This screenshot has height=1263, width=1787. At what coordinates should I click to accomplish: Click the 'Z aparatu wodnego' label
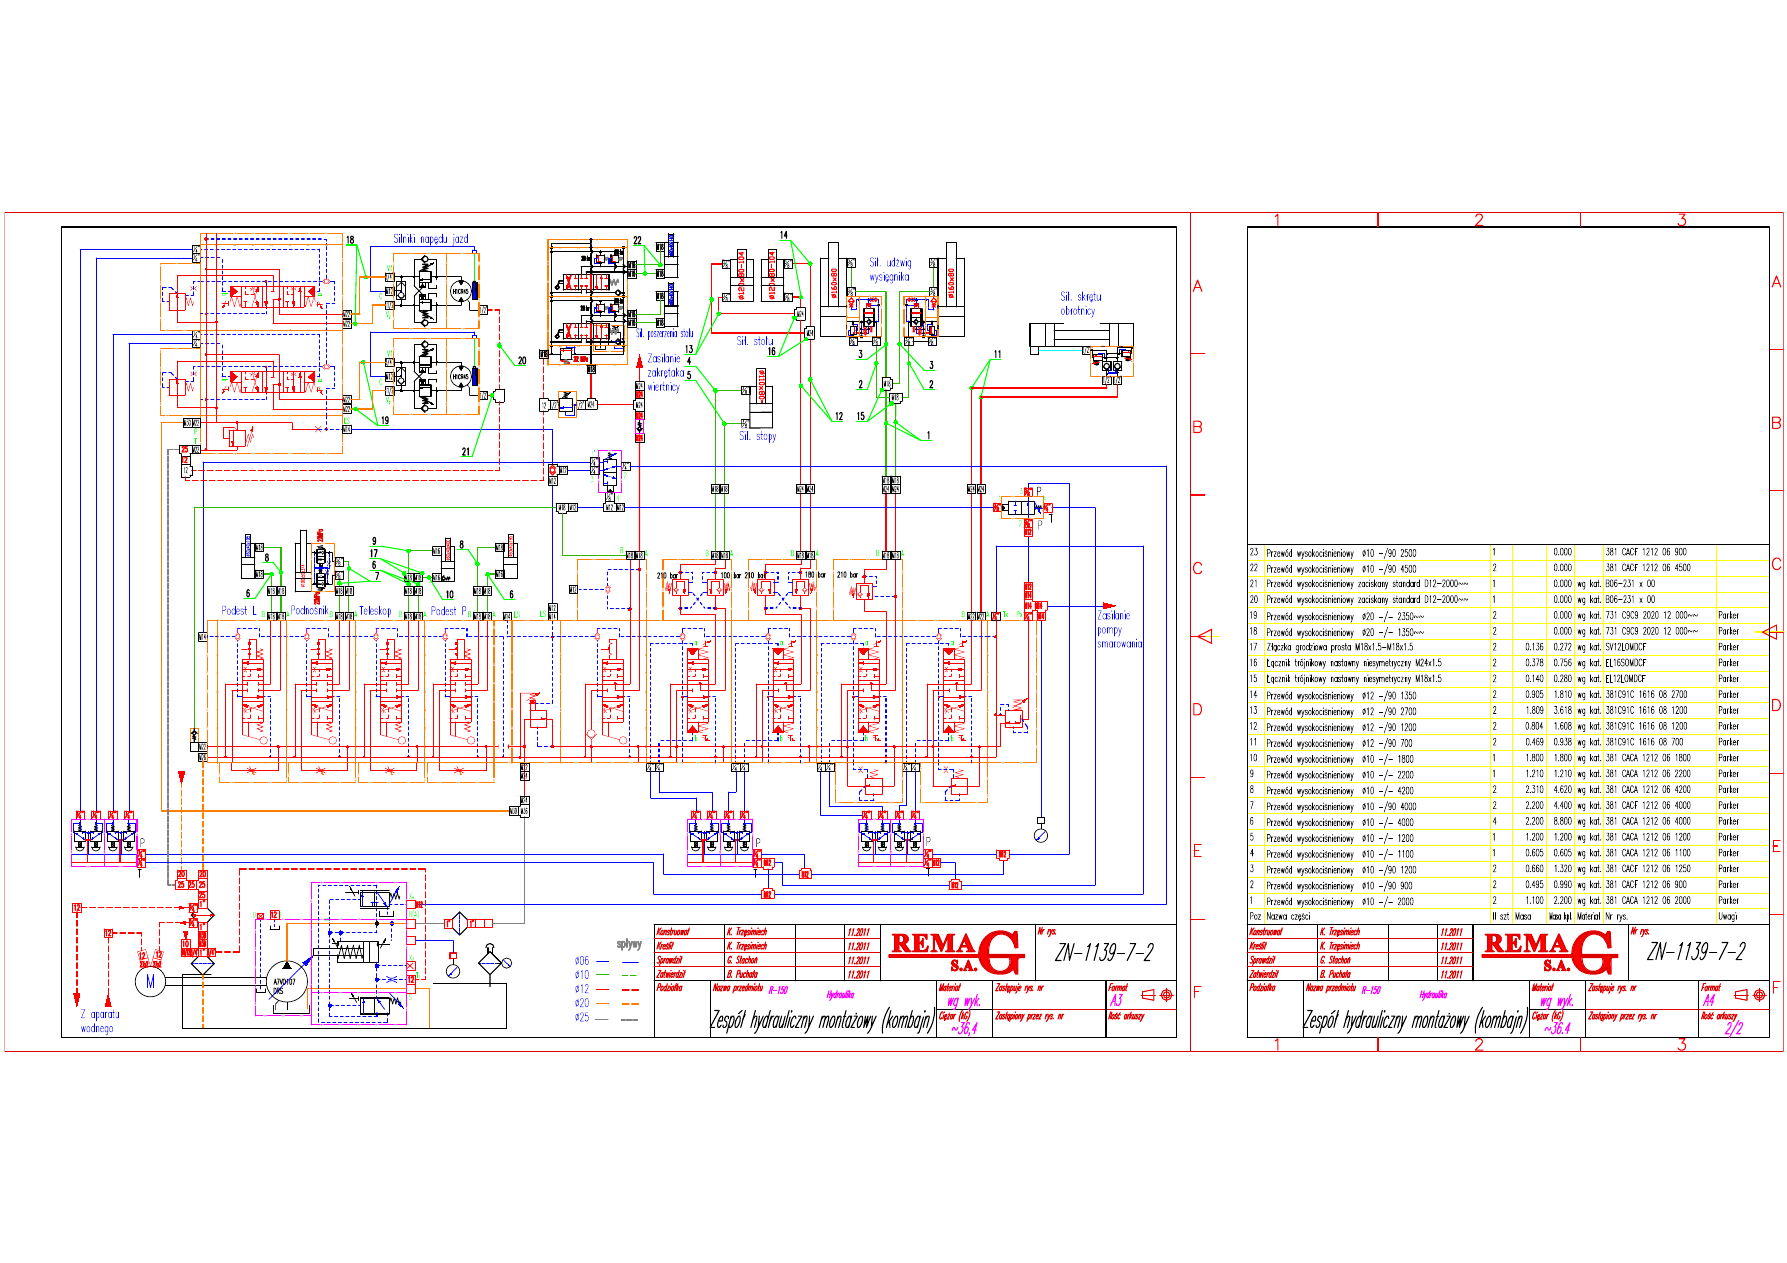[99, 1021]
